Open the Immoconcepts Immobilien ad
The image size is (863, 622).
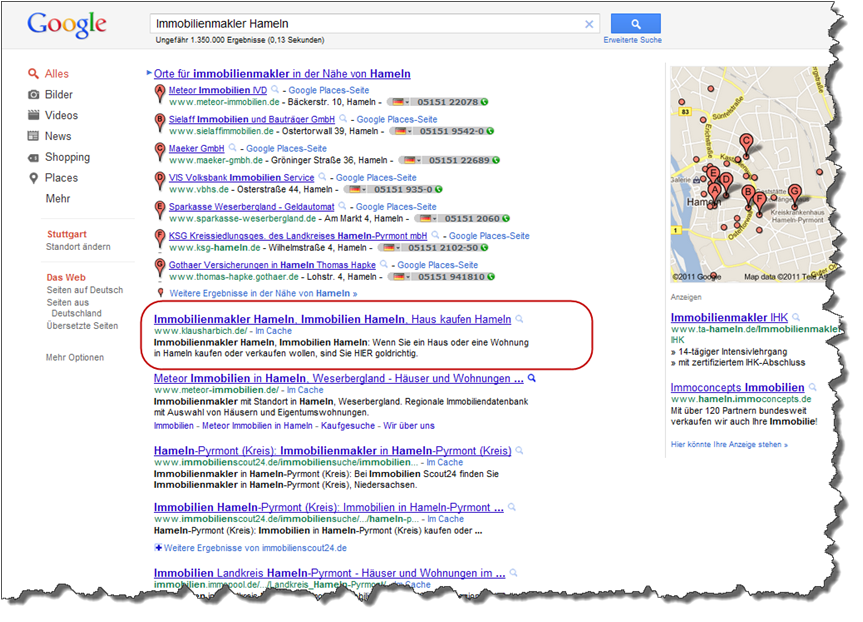click(x=738, y=388)
